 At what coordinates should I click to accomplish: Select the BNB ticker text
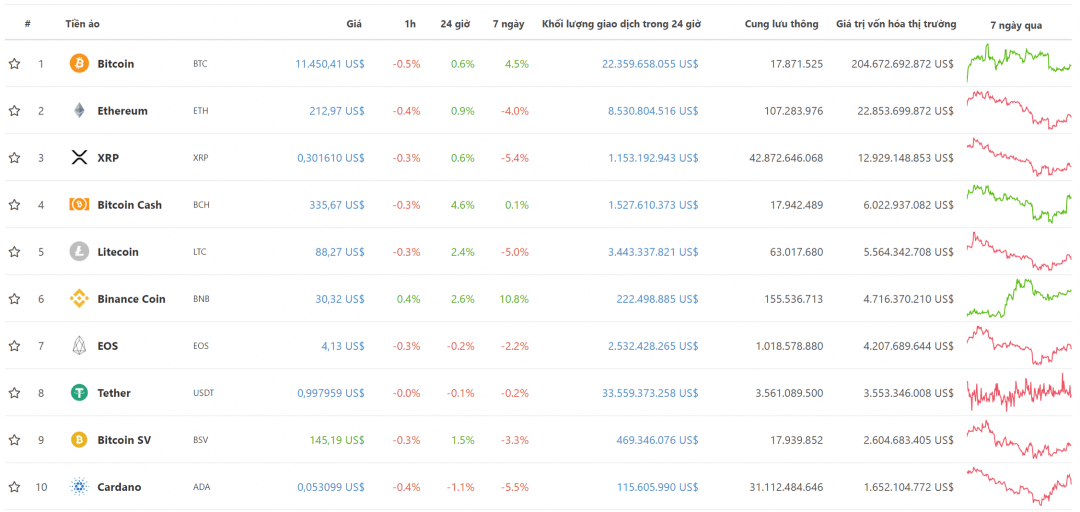tap(201, 299)
